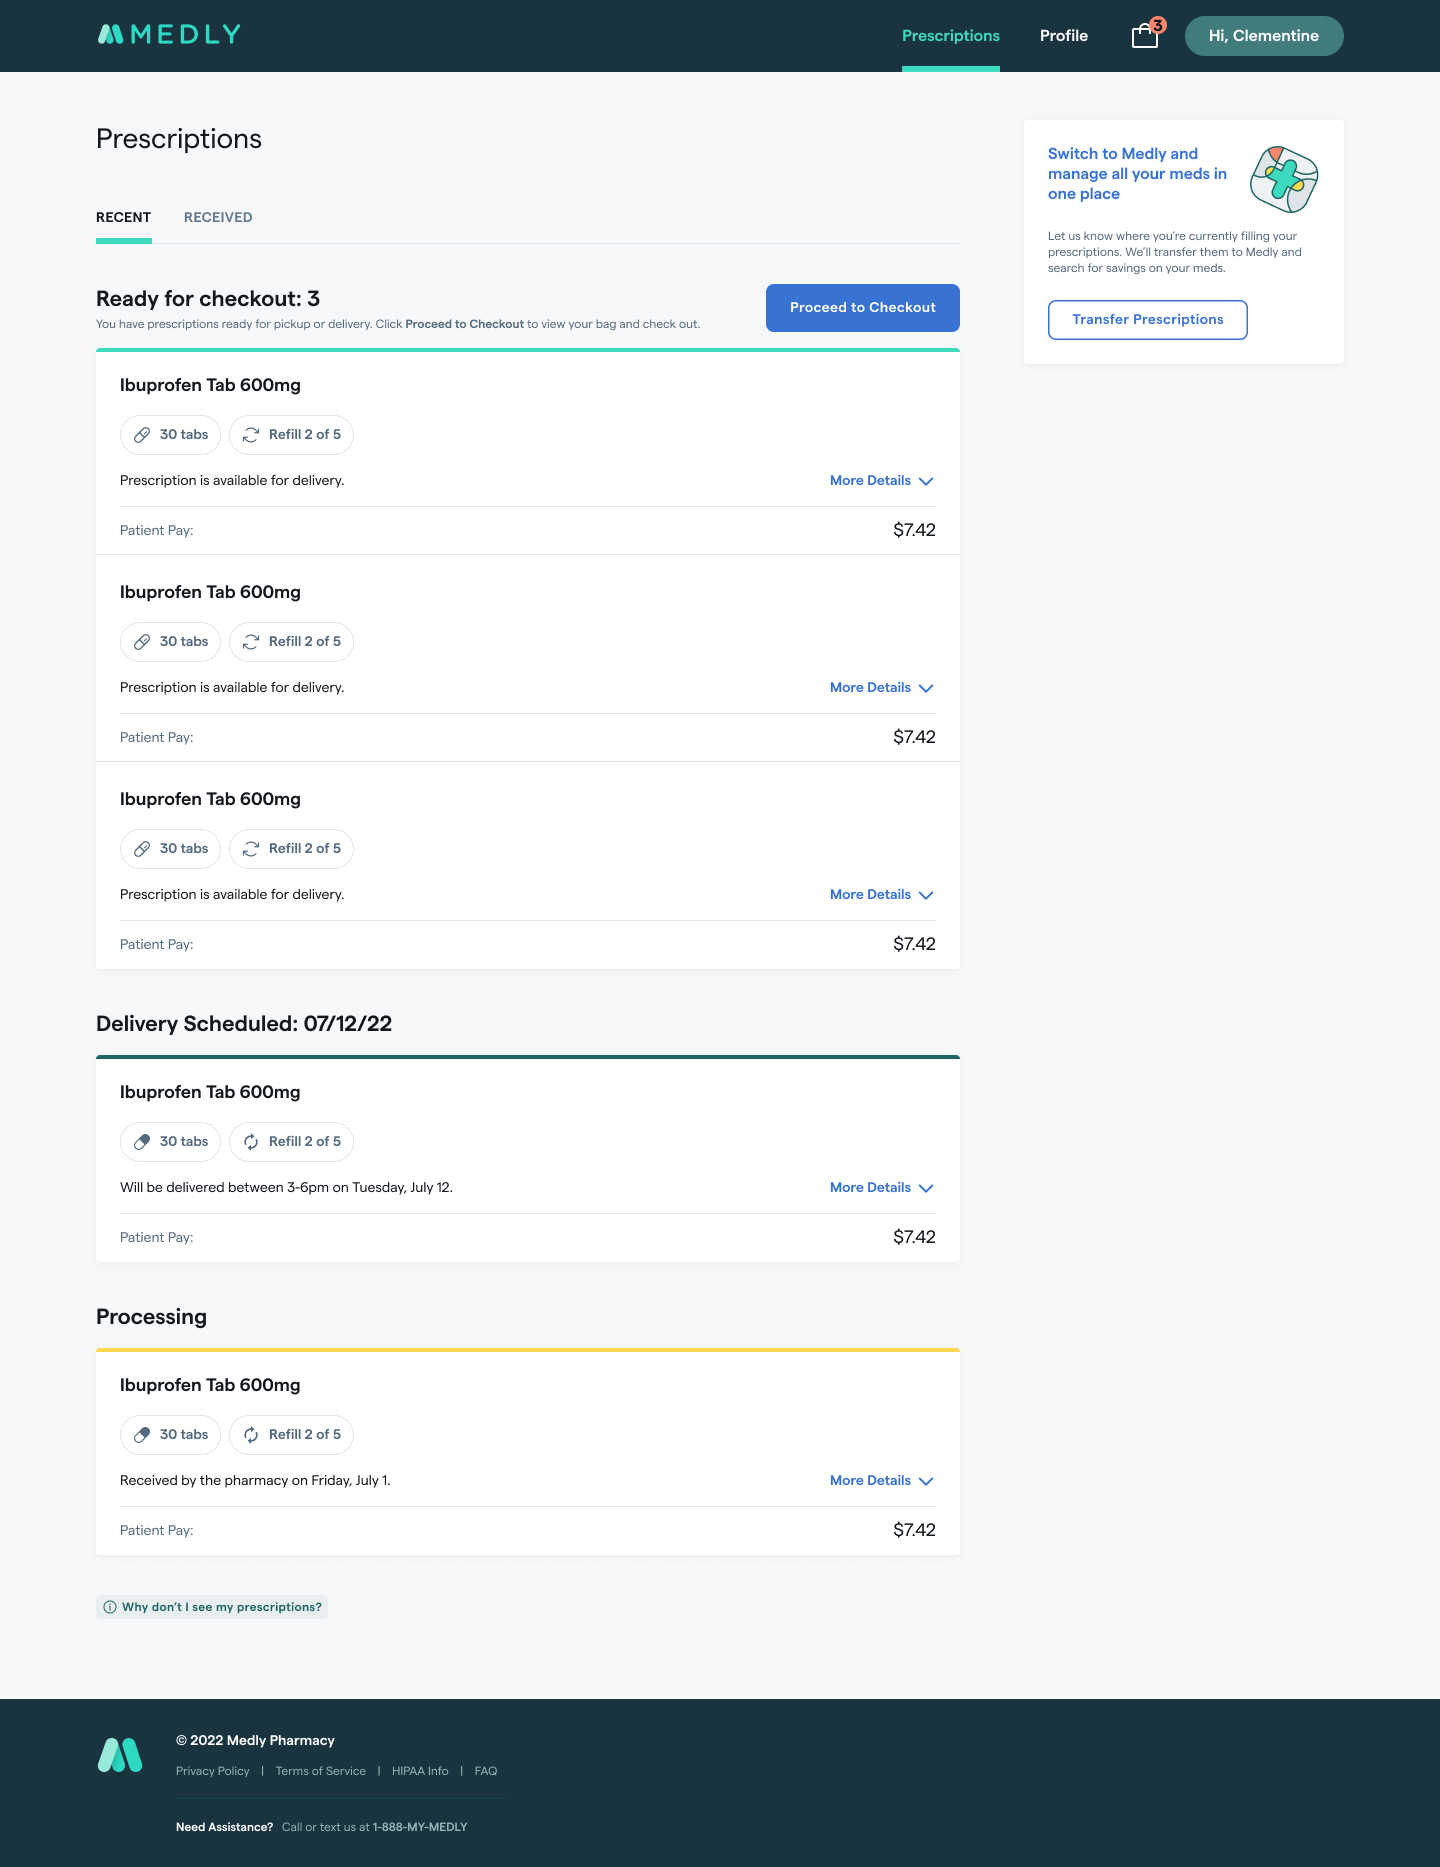Expand More Details on second ready prescription
Image resolution: width=1440 pixels, height=1867 pixels.
(x=881, y=688)
